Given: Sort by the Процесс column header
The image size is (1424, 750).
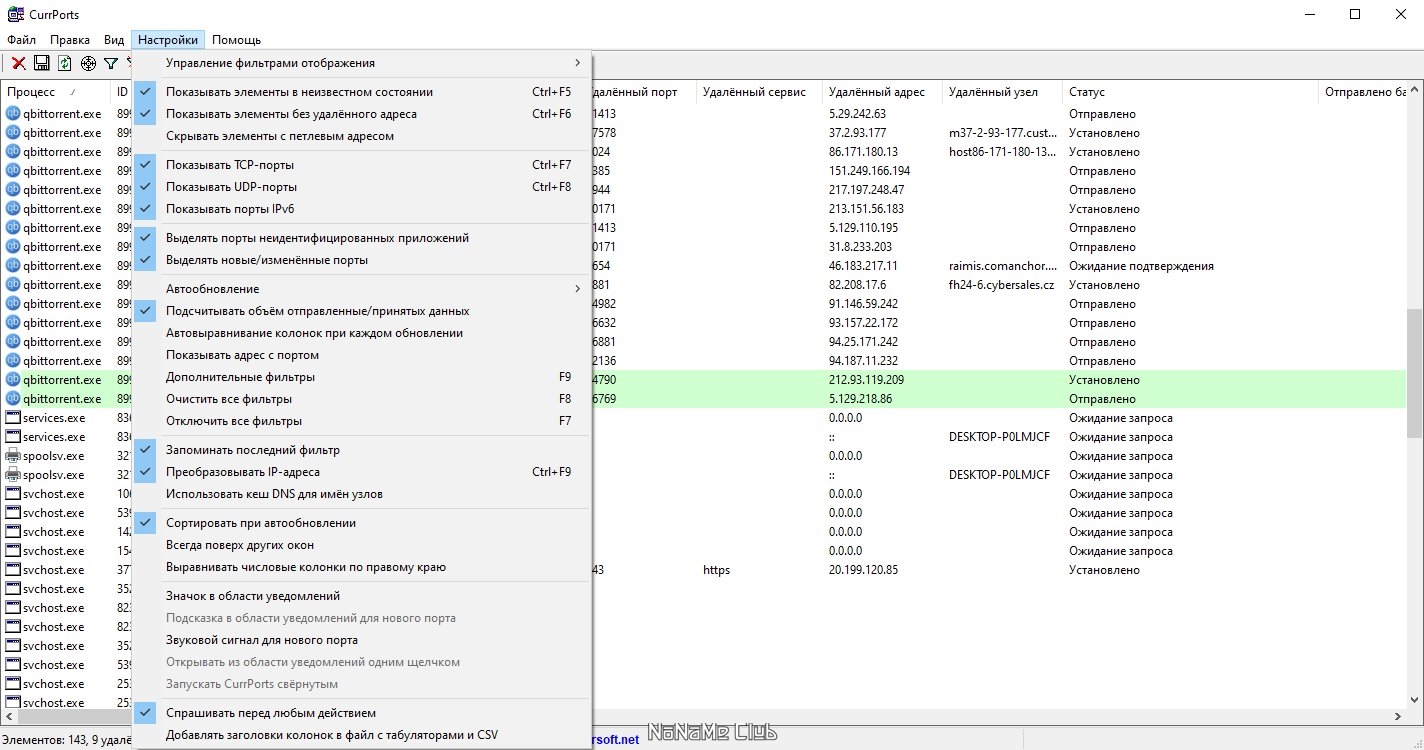Looking at the screenshot, I should [55, 92].
